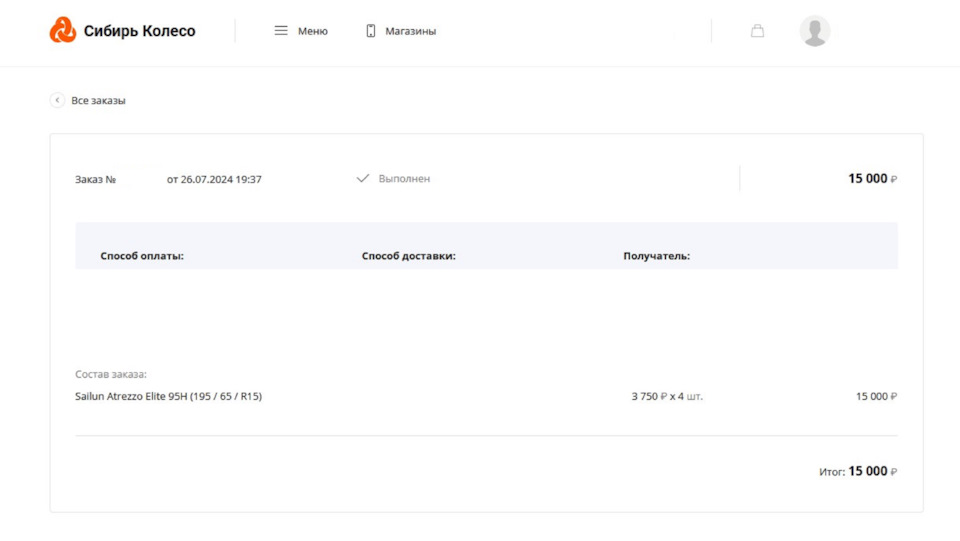Open the Меню navigation item

[312, 31]
